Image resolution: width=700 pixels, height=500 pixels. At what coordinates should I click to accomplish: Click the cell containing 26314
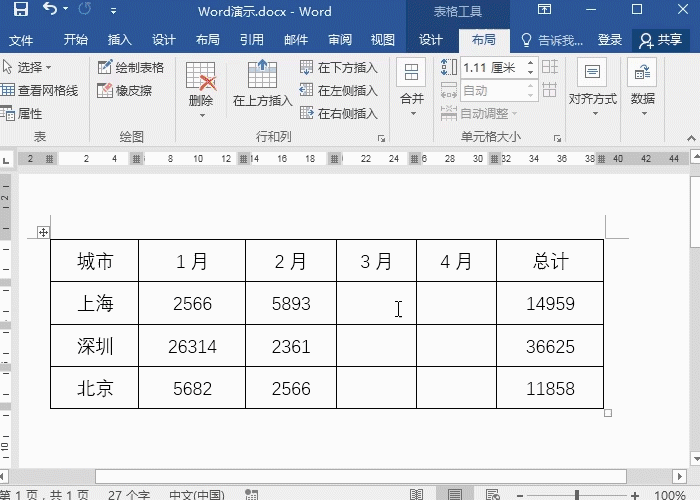(192, 346)
